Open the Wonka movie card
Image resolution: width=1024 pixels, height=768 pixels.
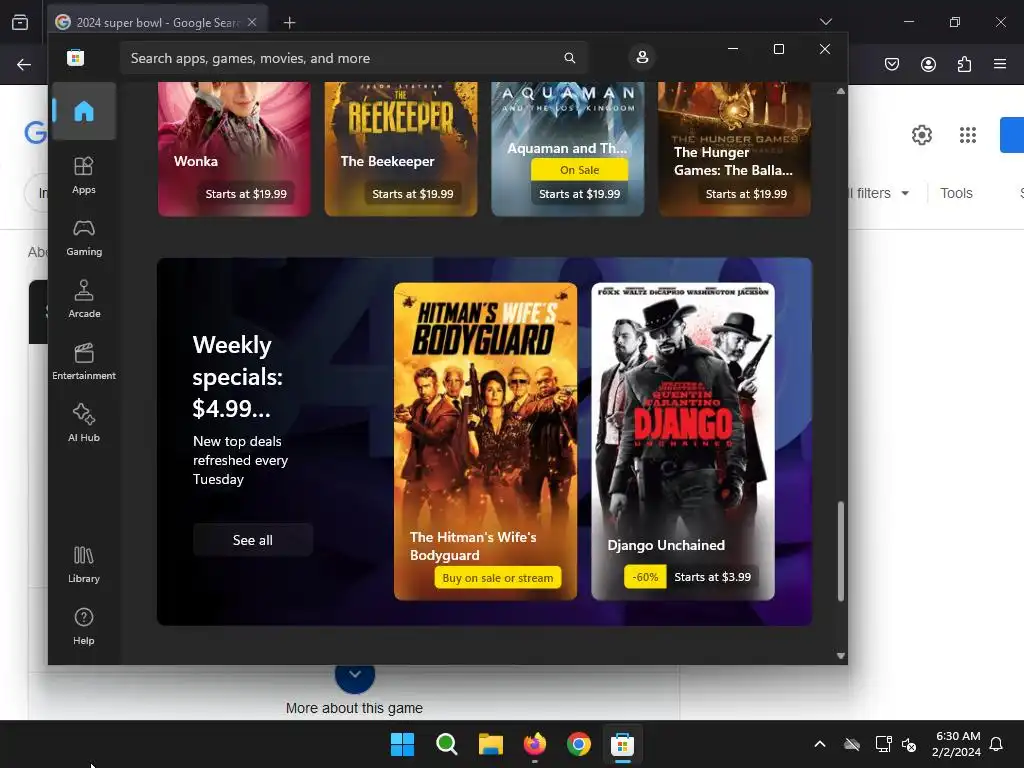click(x=234, y=148)
